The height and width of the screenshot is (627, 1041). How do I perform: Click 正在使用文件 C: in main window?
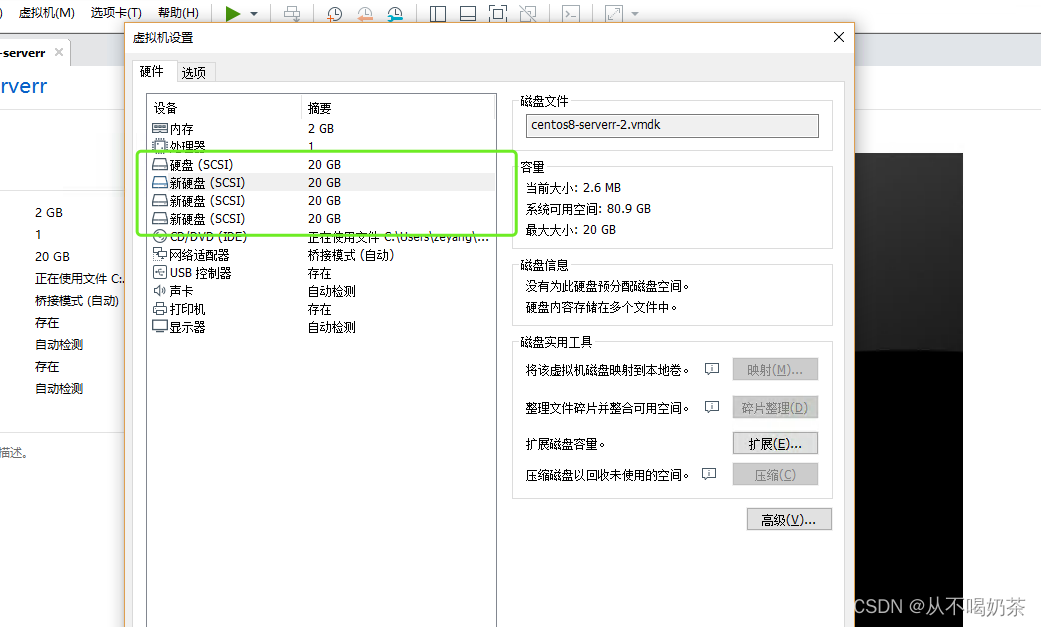pos(79,279)
